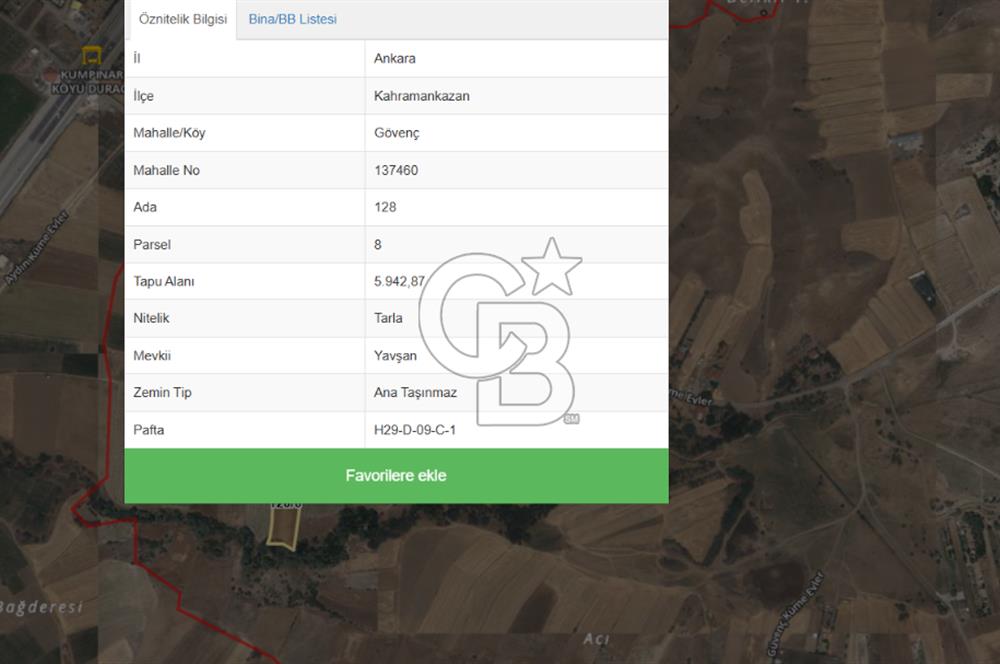The image size is (1000, 664).
Task: Click the Bağderesi label on the map
Action: coord(40,607)
